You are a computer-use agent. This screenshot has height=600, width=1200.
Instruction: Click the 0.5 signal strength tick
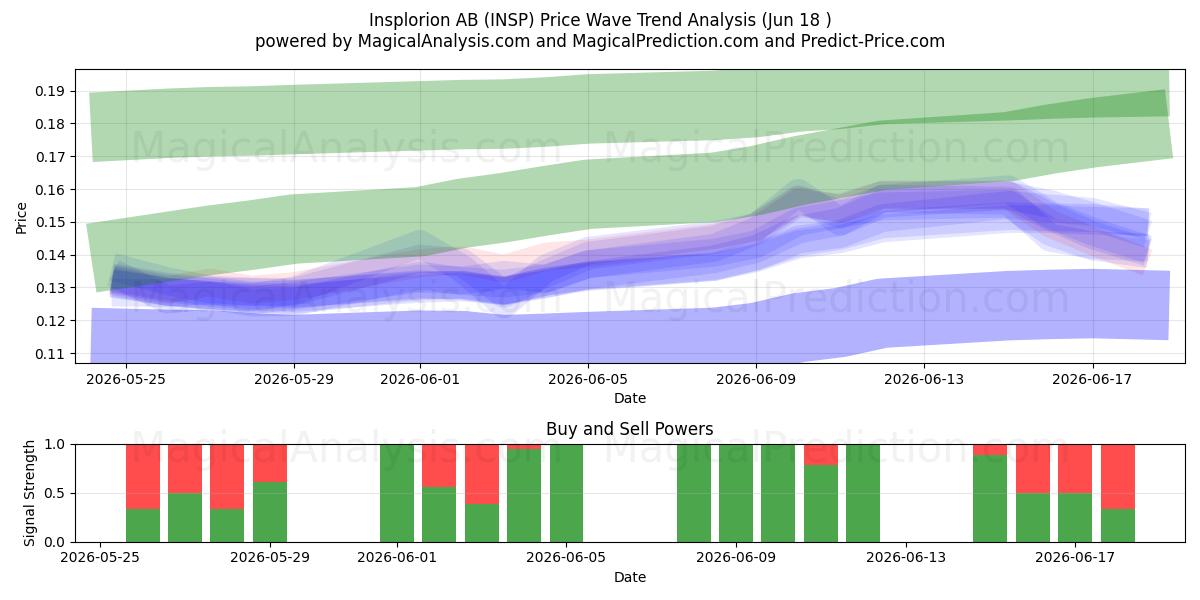coord(56,493)
